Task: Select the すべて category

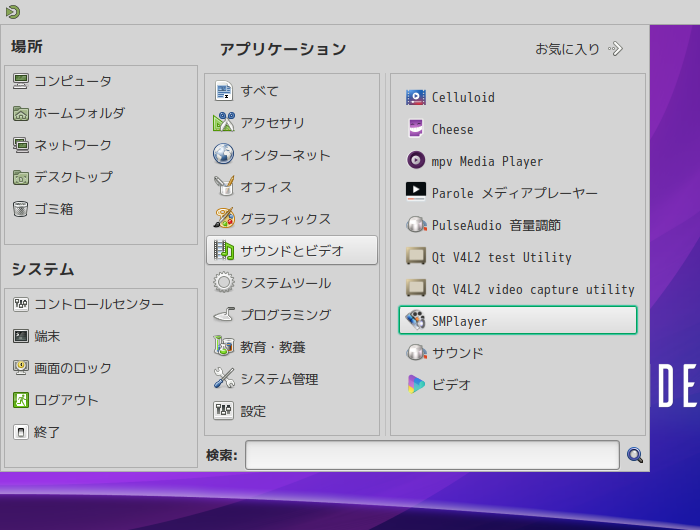Action: coord(292,91)
